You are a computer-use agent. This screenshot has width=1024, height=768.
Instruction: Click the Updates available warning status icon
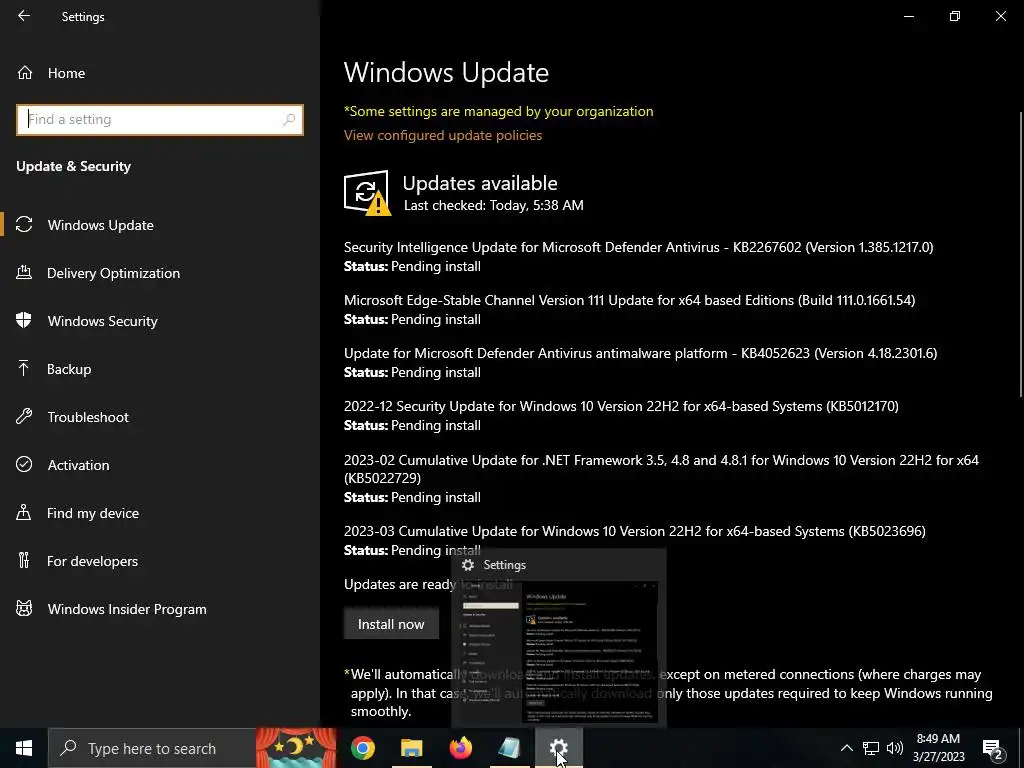tap(367, 193)
